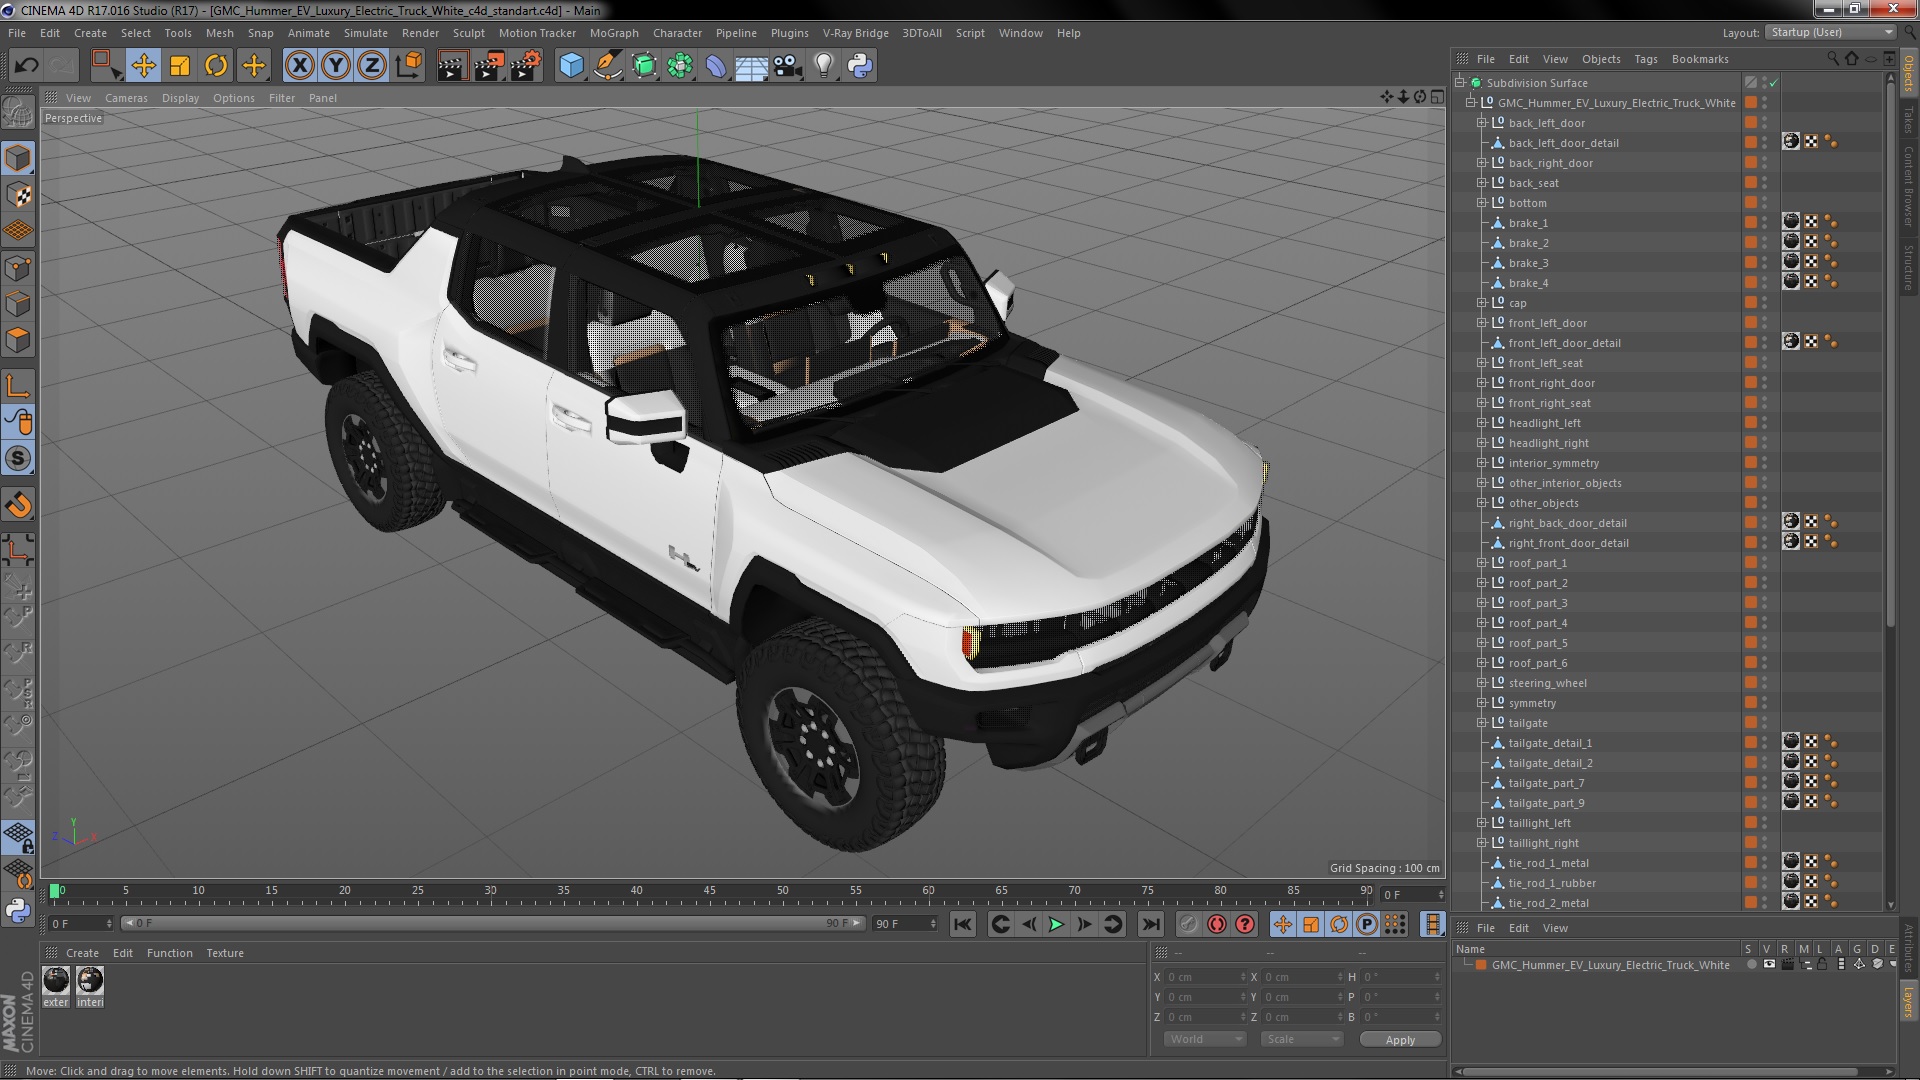Click the Apply button
1920x1080 pixels.
pyautogui.click(x=1400, y=1039)
